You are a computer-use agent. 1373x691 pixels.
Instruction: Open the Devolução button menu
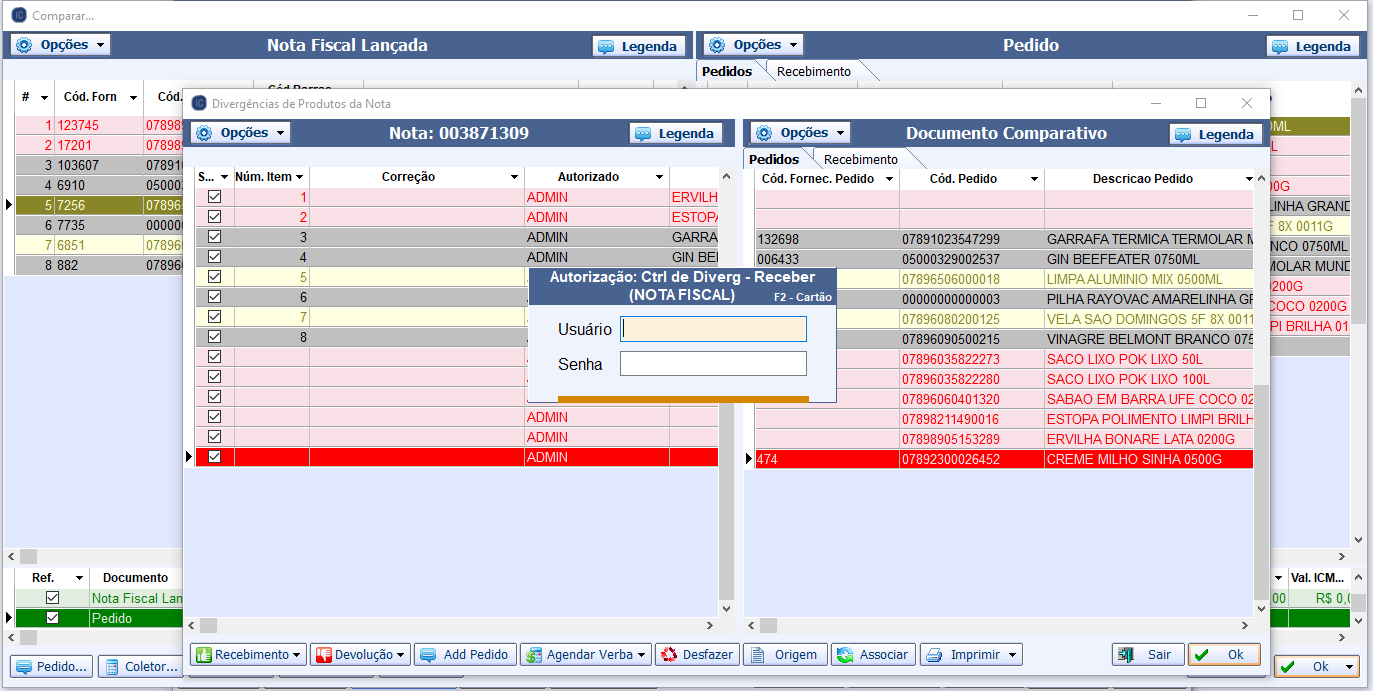[x=360, y=655]
